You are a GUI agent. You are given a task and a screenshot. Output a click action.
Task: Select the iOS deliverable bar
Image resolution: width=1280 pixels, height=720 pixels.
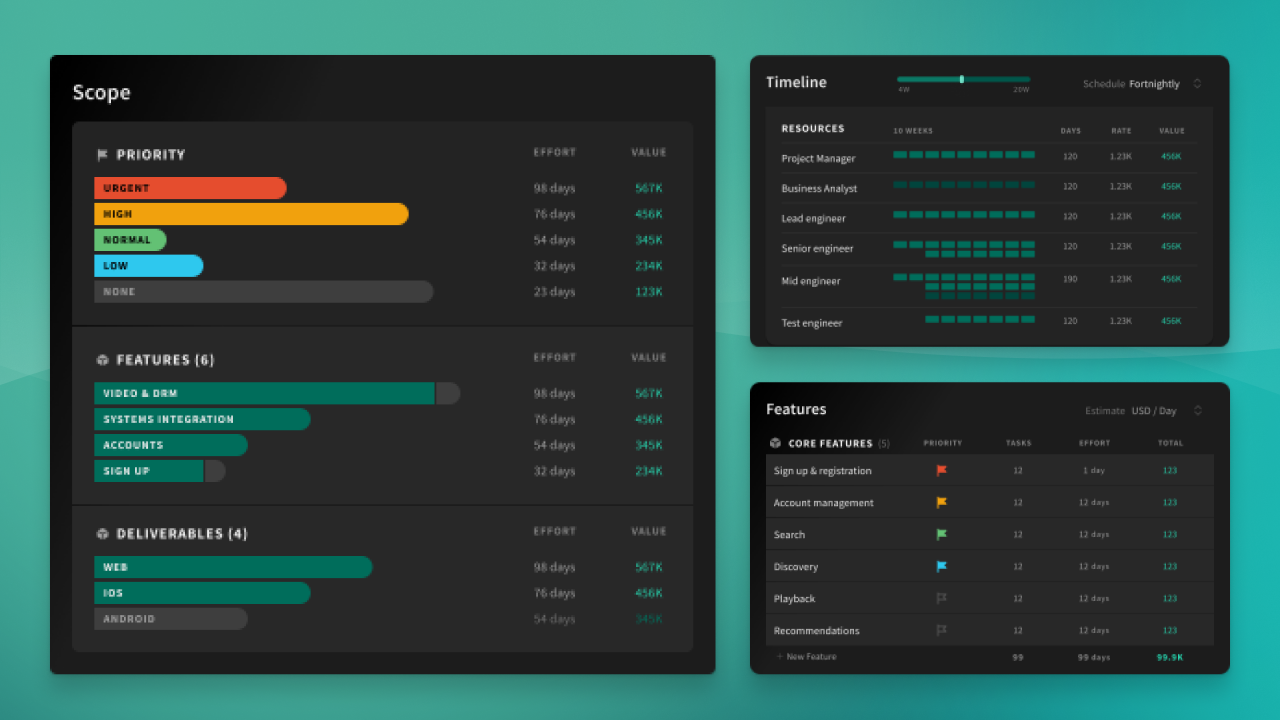202,593
